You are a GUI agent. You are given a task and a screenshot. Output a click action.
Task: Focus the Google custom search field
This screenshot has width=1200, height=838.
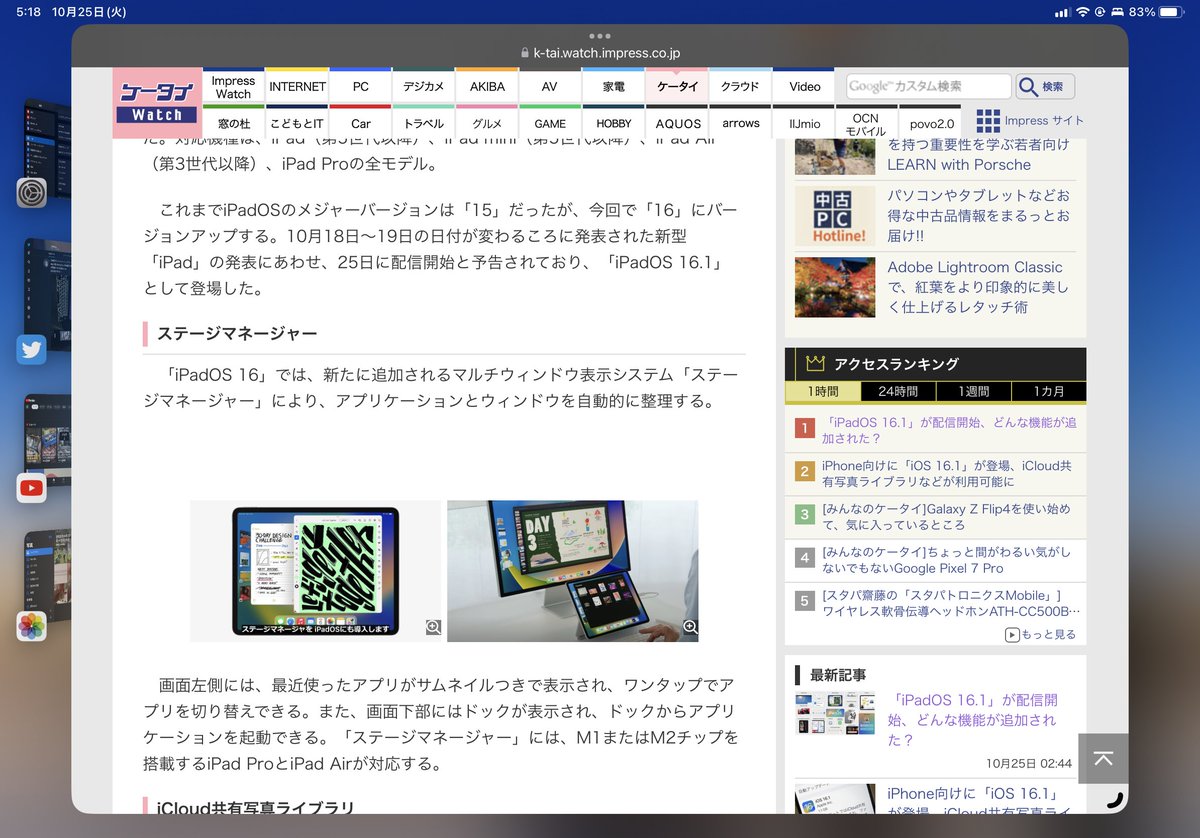point(929,86)
